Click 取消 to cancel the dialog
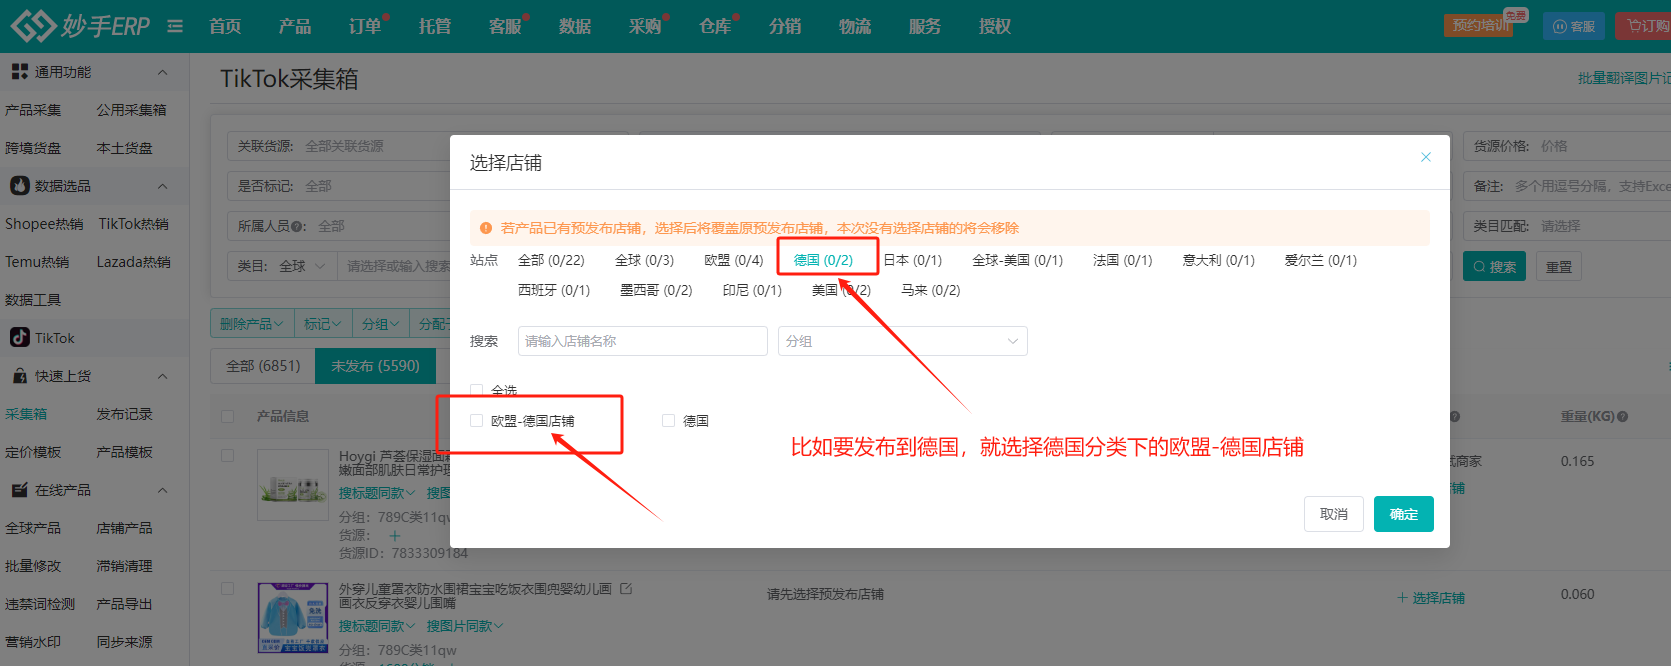The width and height of the screenshot is (1671, 666). (x=1333, y=514)
